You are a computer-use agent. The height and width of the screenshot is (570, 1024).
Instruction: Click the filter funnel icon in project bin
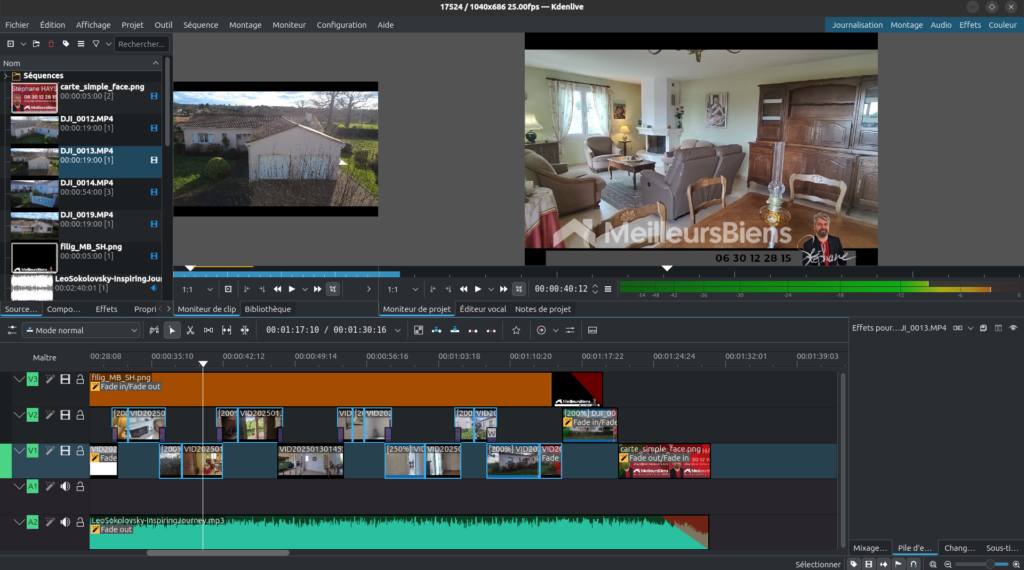[x=96, y=44]
